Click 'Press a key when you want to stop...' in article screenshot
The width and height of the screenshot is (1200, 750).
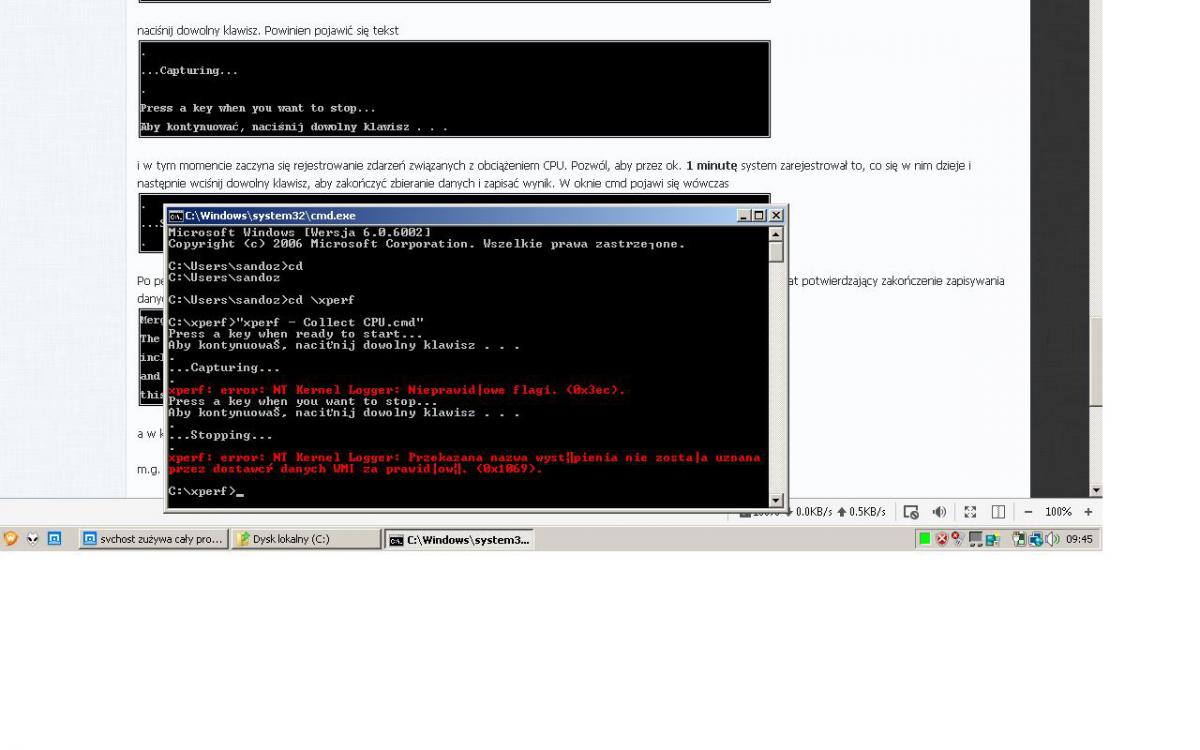tap(258, 108)
